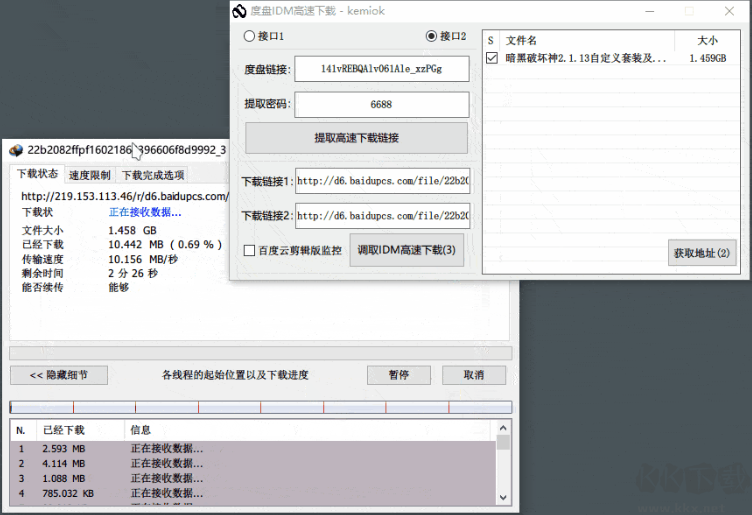
Task: Click the thread list scroll down arrow
Action: pyautogui.click(x=503, y=498)
